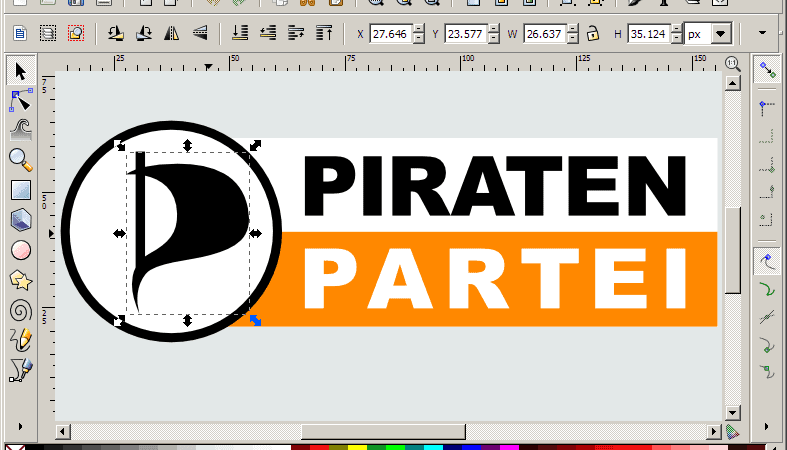The image size is (787, 450).
Task: Rotate selection 90° clockwise
Action: point(144,34)
